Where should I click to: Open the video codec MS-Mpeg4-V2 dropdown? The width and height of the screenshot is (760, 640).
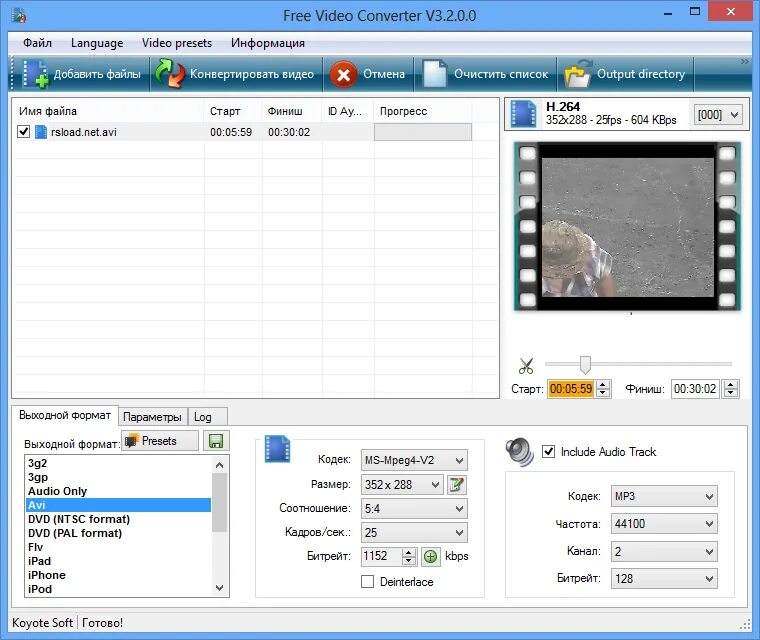414,460
